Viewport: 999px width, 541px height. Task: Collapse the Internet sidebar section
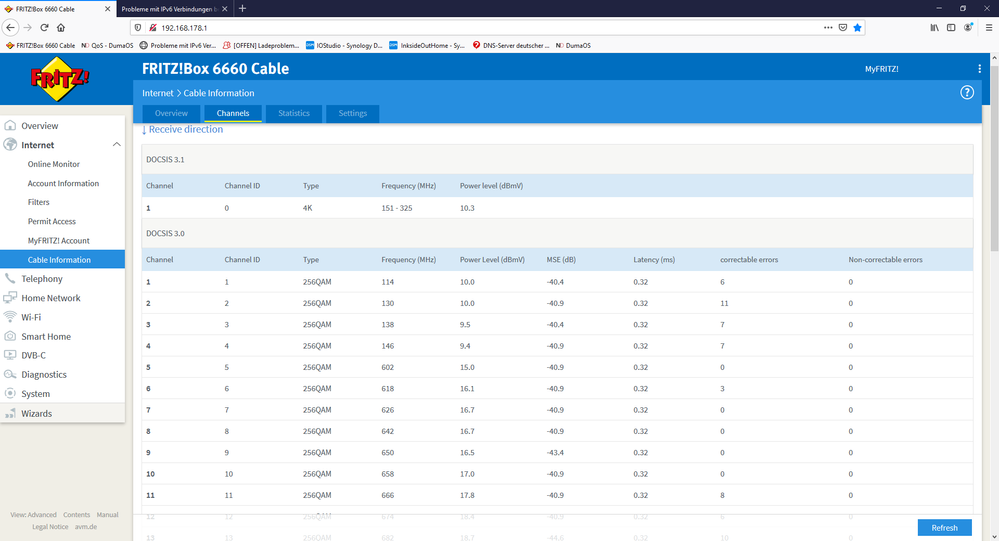(117, 145)
